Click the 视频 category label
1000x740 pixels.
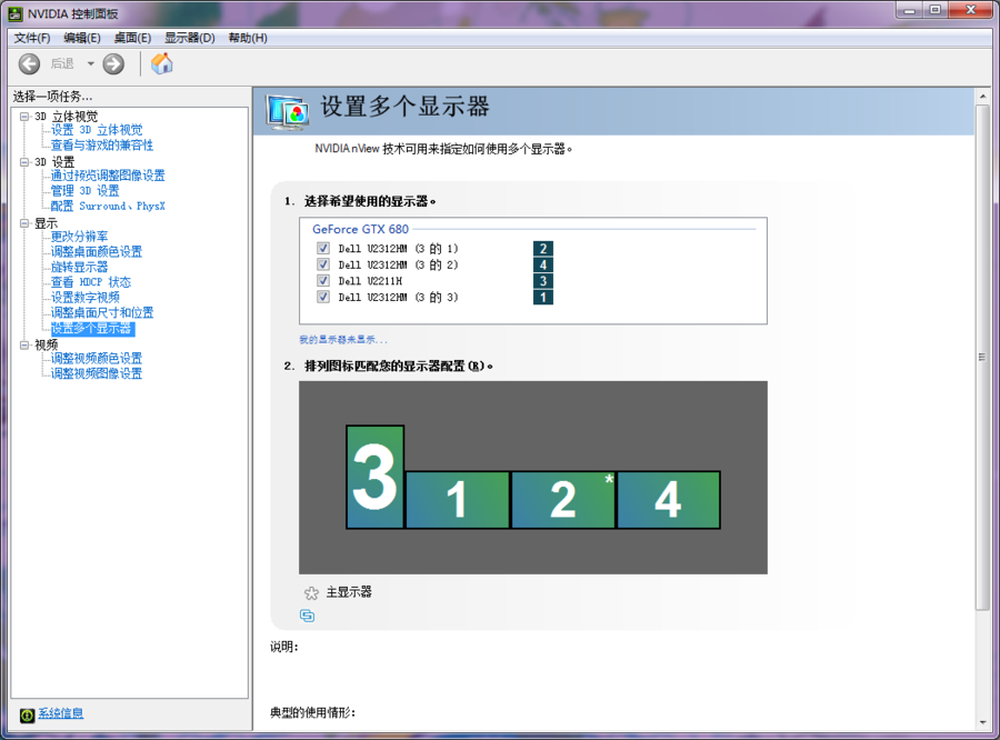click(x=46, y=345)
